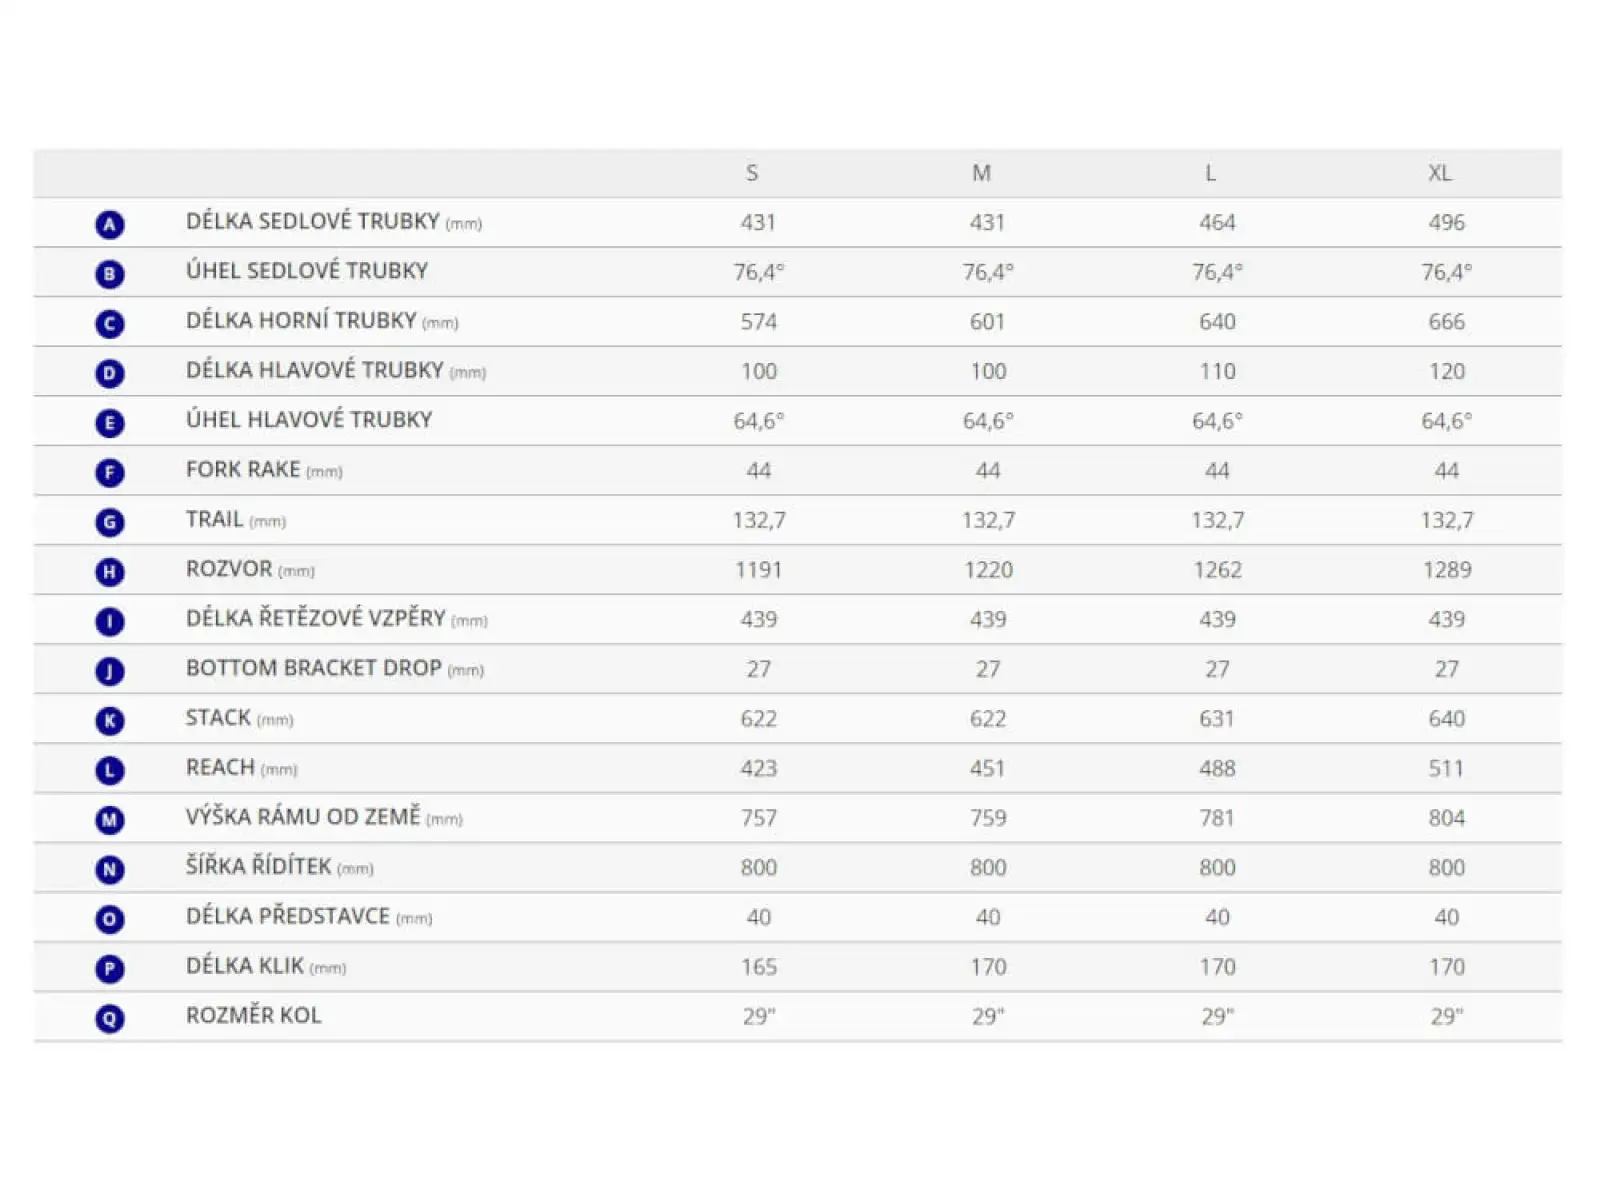Select the Q icon beside ROZMĚR KOL
Viewport: 1600px width, 1200px height.
[x=110, y=1019]
